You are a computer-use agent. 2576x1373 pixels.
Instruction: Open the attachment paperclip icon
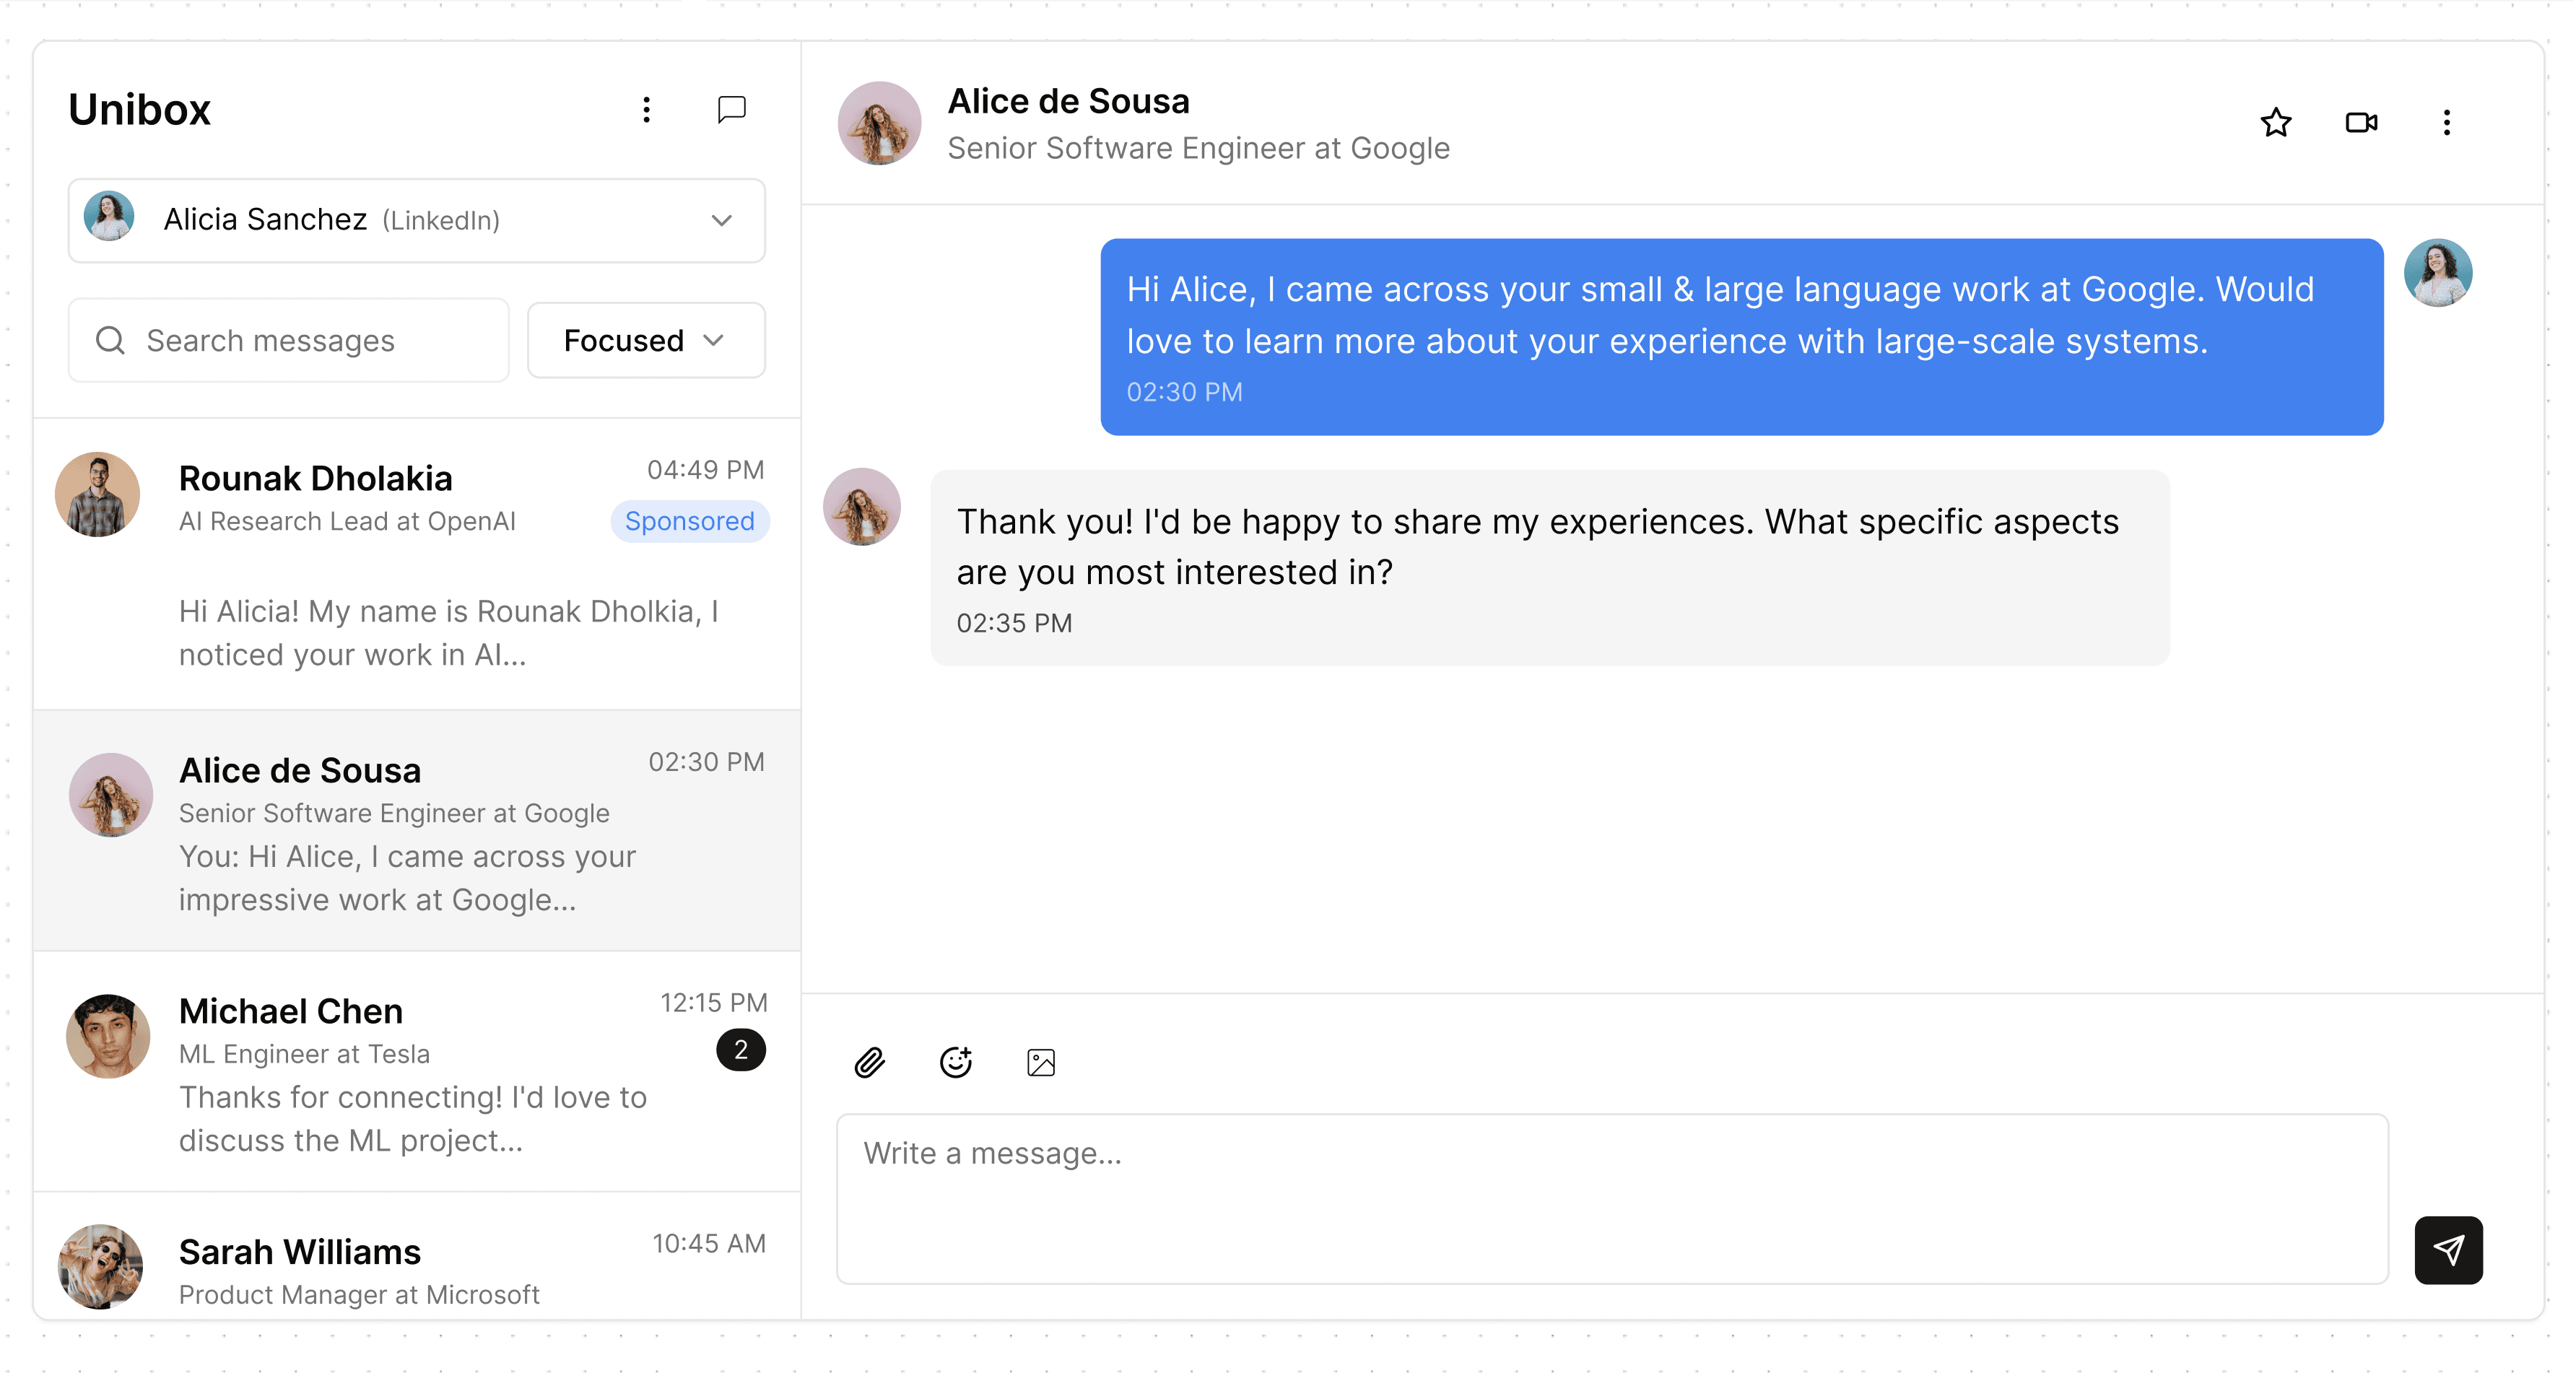(x=869, y=1062)
